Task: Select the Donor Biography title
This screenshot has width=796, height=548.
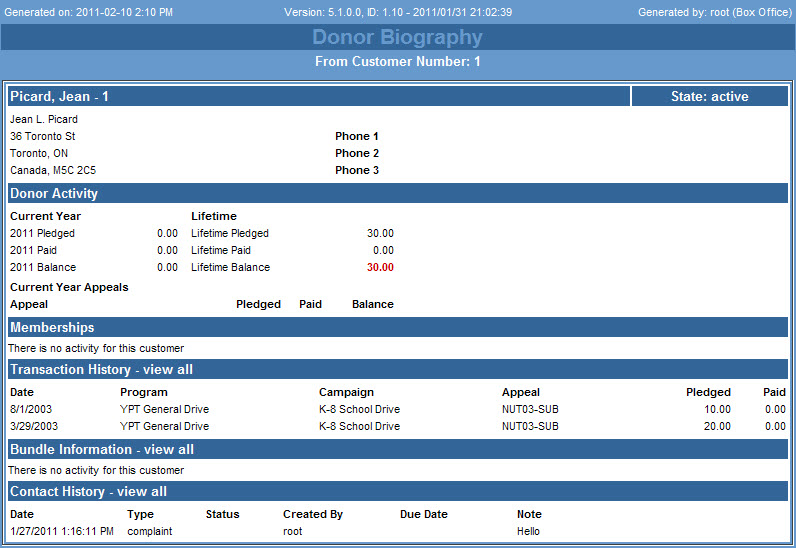Action: click(397, 37)
